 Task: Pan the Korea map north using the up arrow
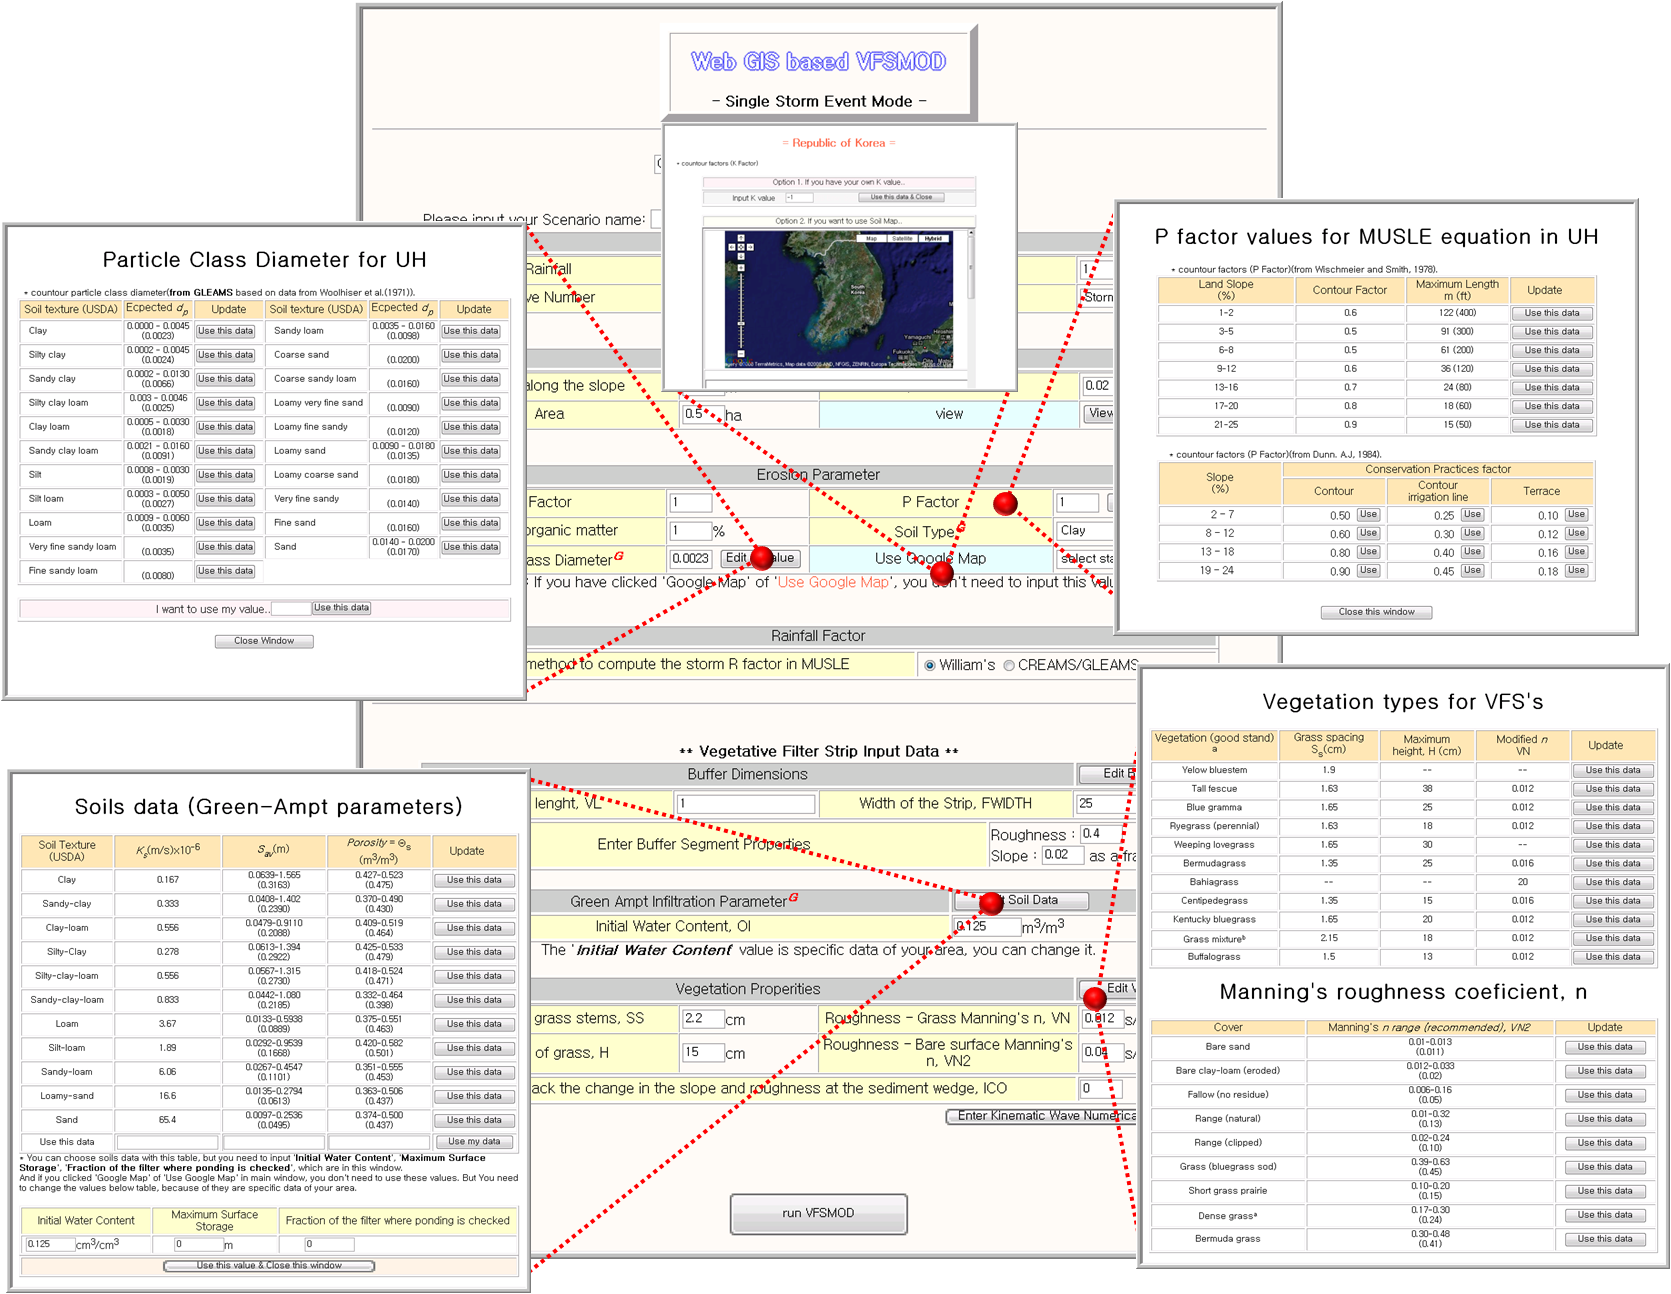click(741, 238)
